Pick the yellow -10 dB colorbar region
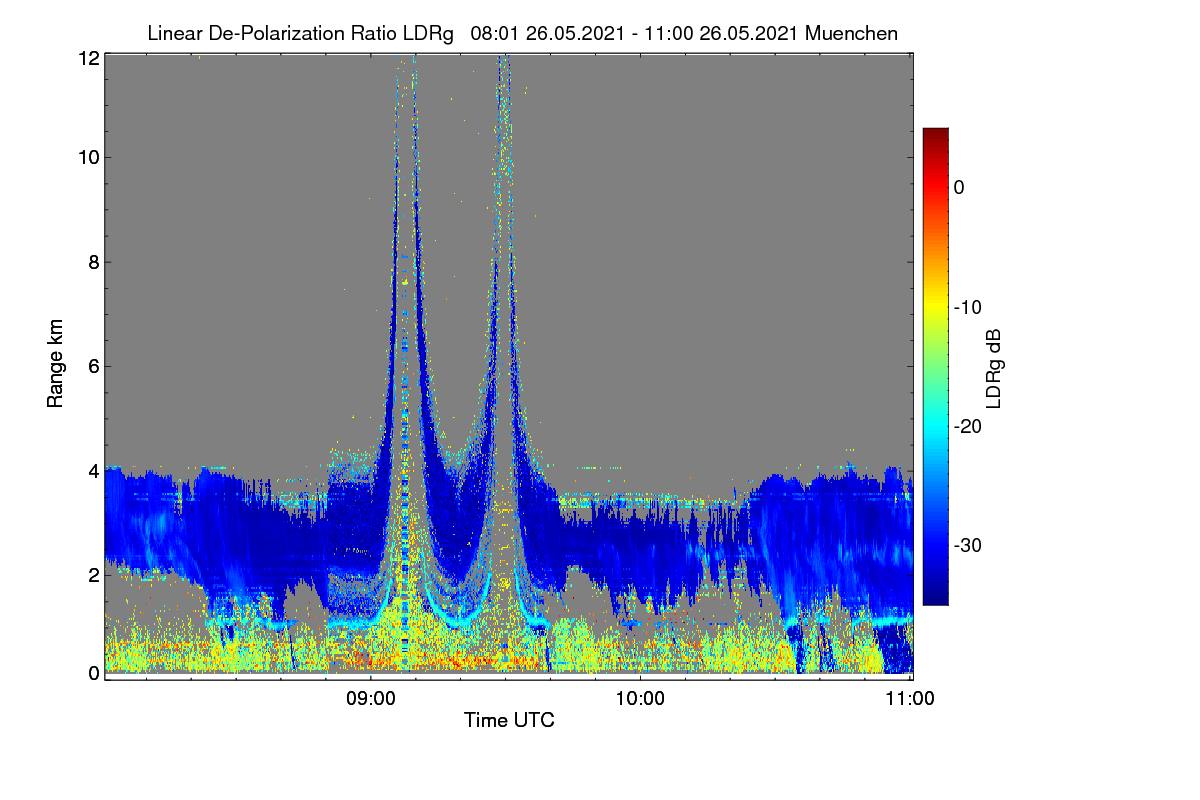This screenshot has width=1200, height=800. [x=935, y=307]
